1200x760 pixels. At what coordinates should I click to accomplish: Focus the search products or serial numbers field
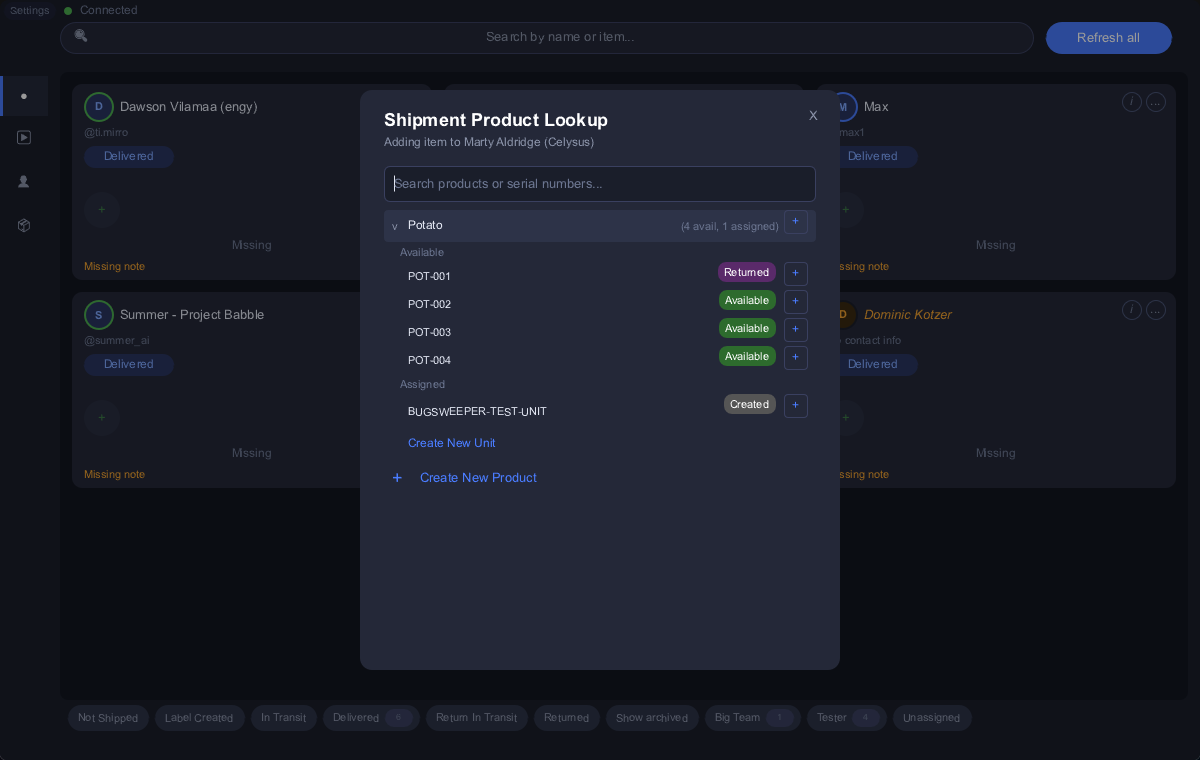pos(600,184)
